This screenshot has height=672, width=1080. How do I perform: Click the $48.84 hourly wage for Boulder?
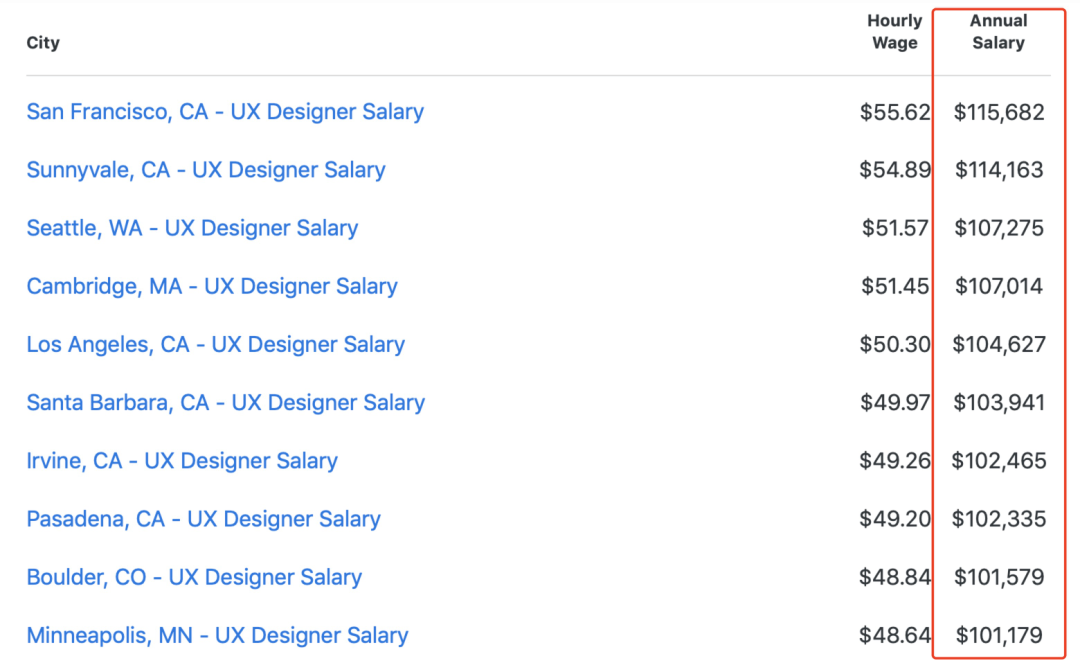895,577
